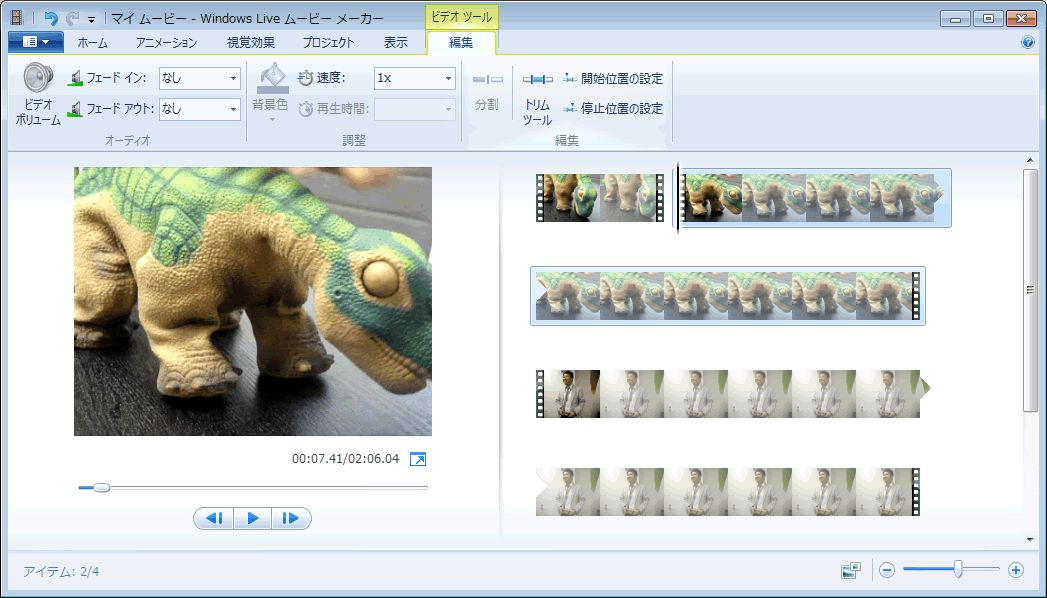Click the fullscreen preview icon

point(419,459)
